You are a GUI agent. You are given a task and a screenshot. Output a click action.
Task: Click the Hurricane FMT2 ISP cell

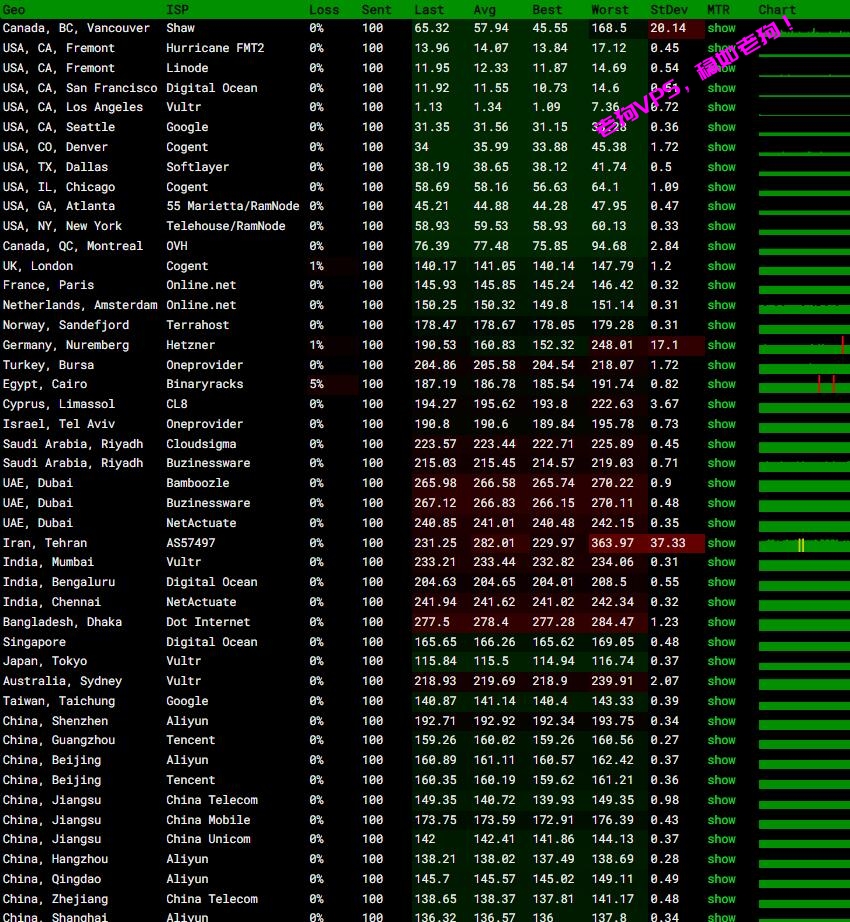click(215, 48)
